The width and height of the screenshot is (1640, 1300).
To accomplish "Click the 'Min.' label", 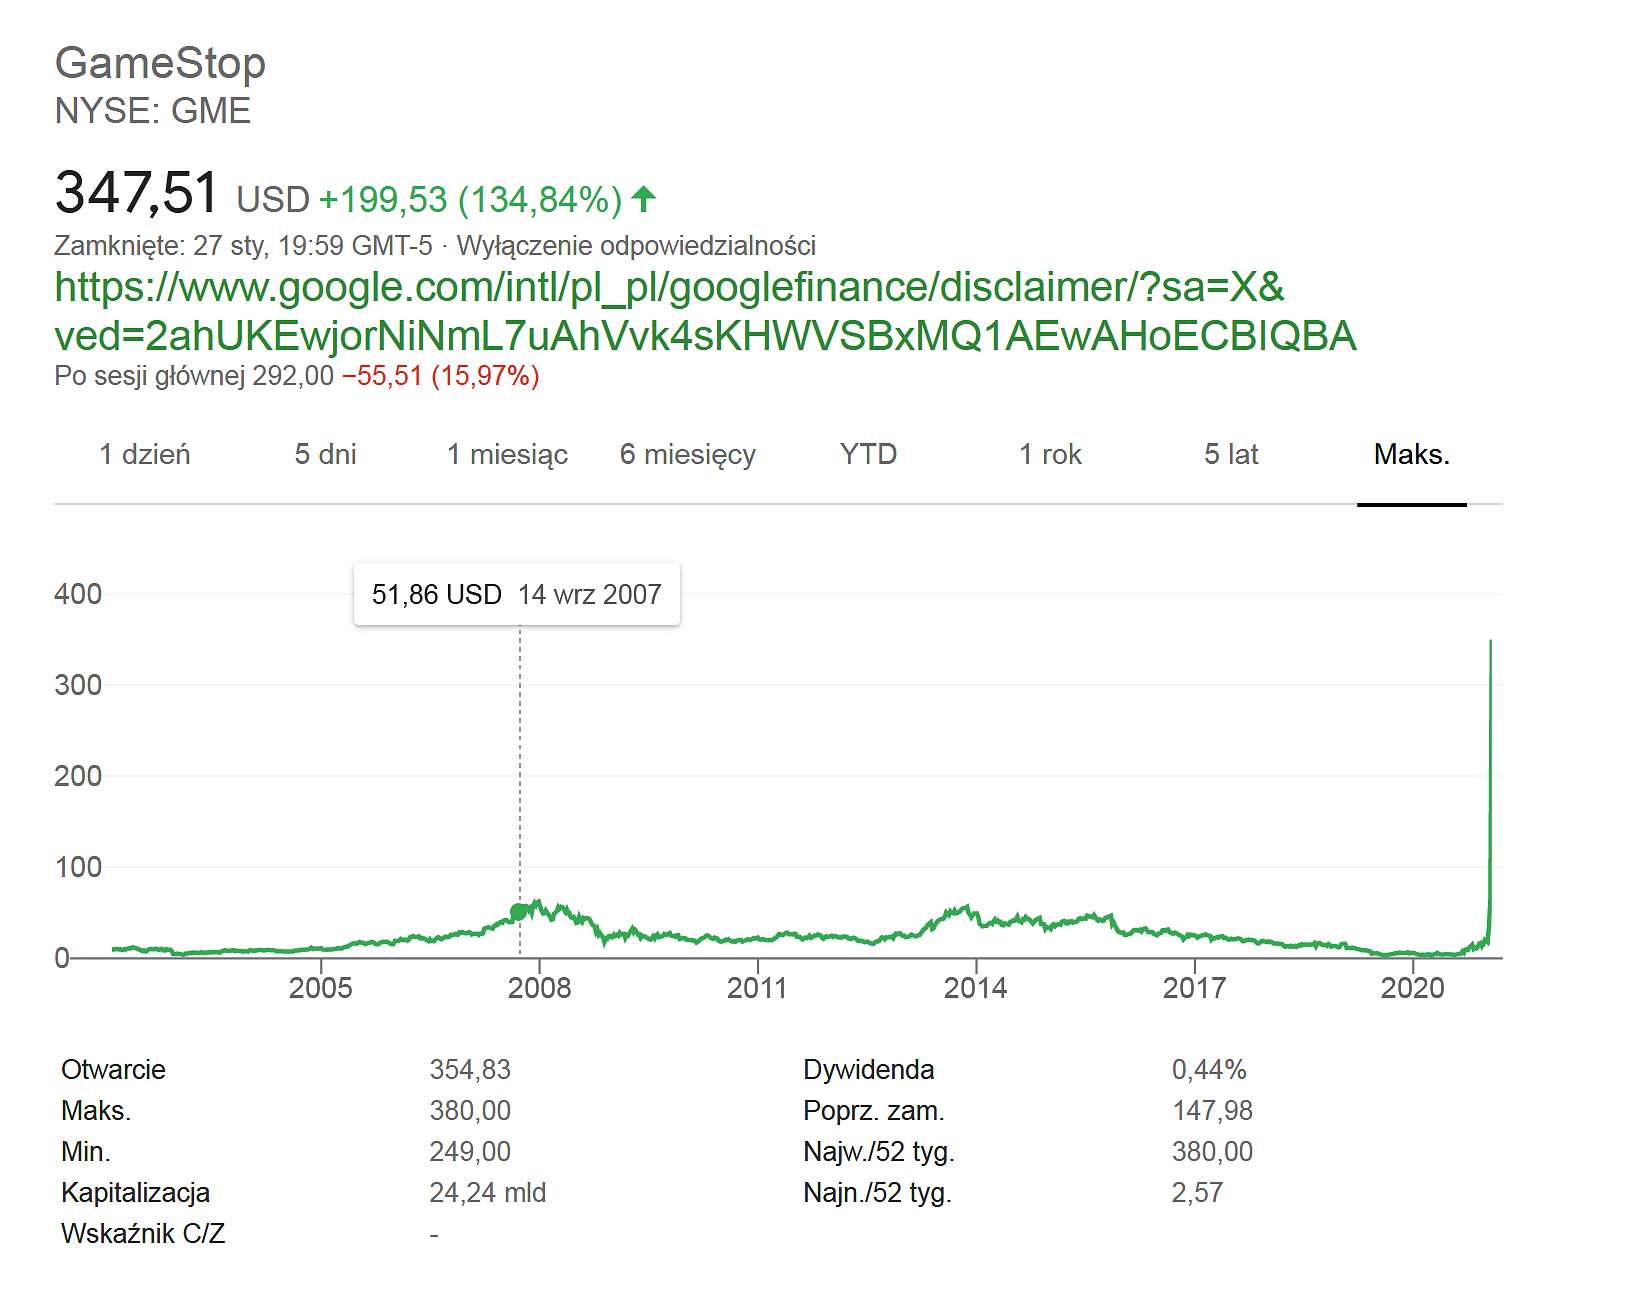I will (x=86, y=1152).
